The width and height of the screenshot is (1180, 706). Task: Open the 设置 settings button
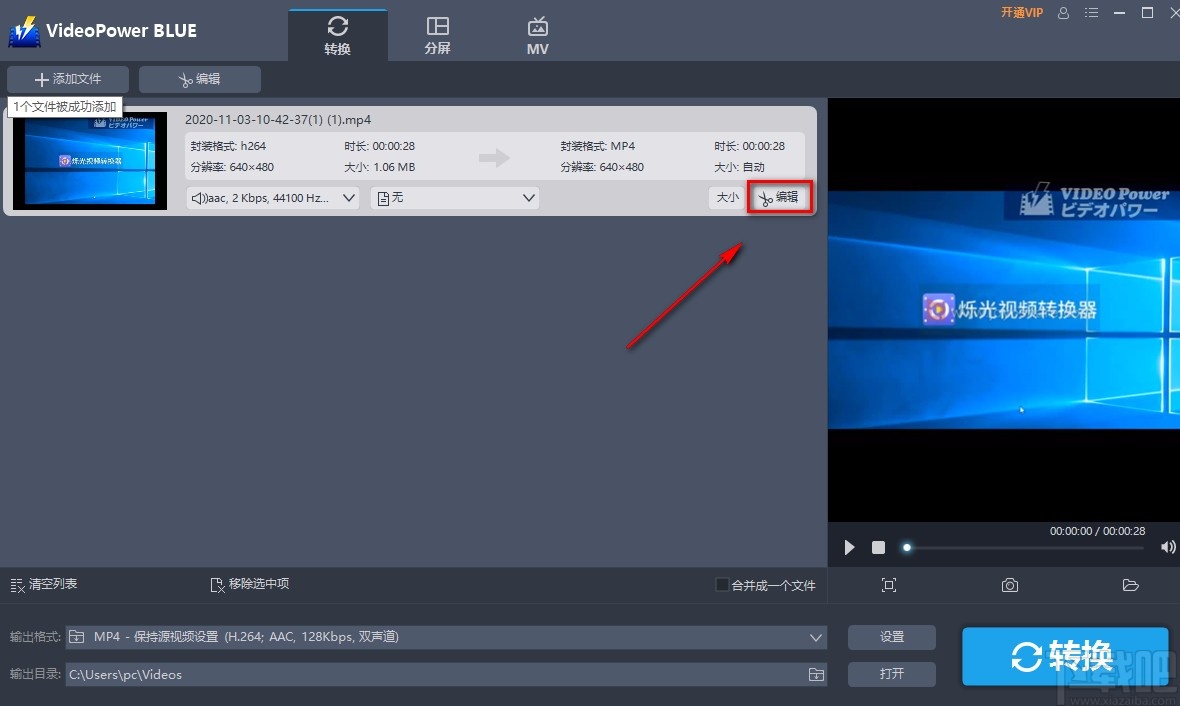(891, 636)
